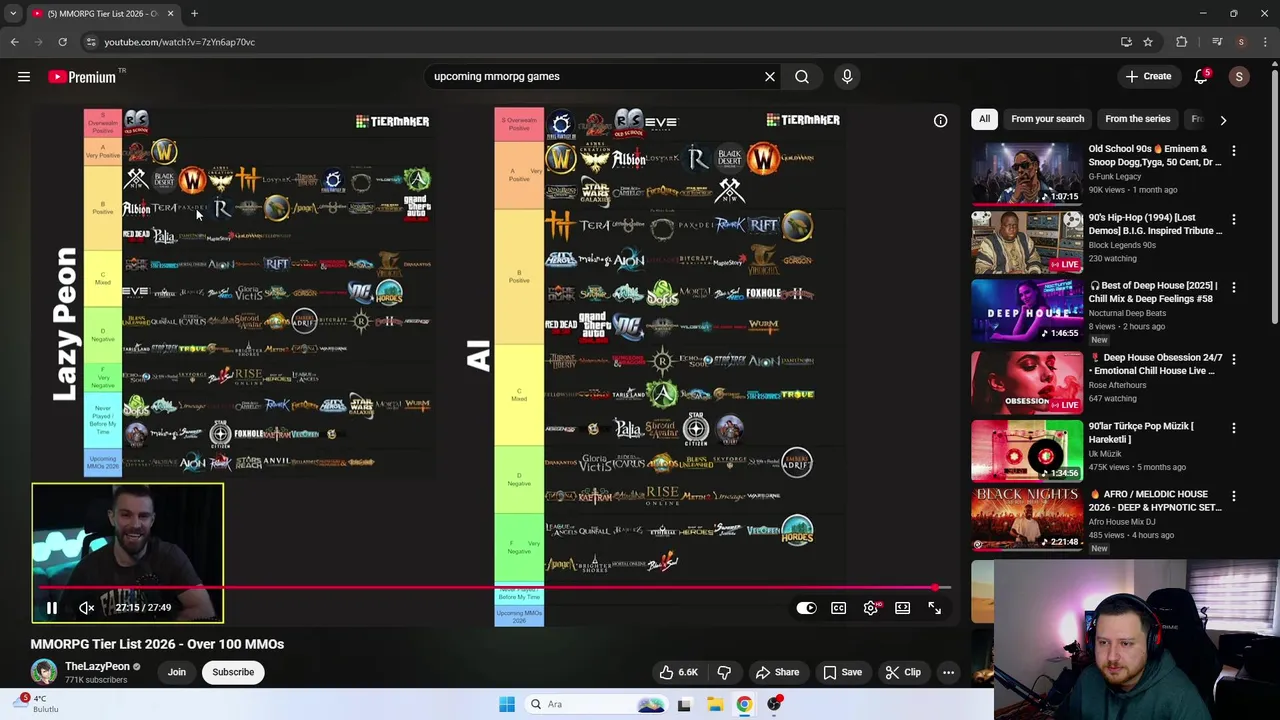Open TheLazyPeon channel avatar

pos(43,672)
